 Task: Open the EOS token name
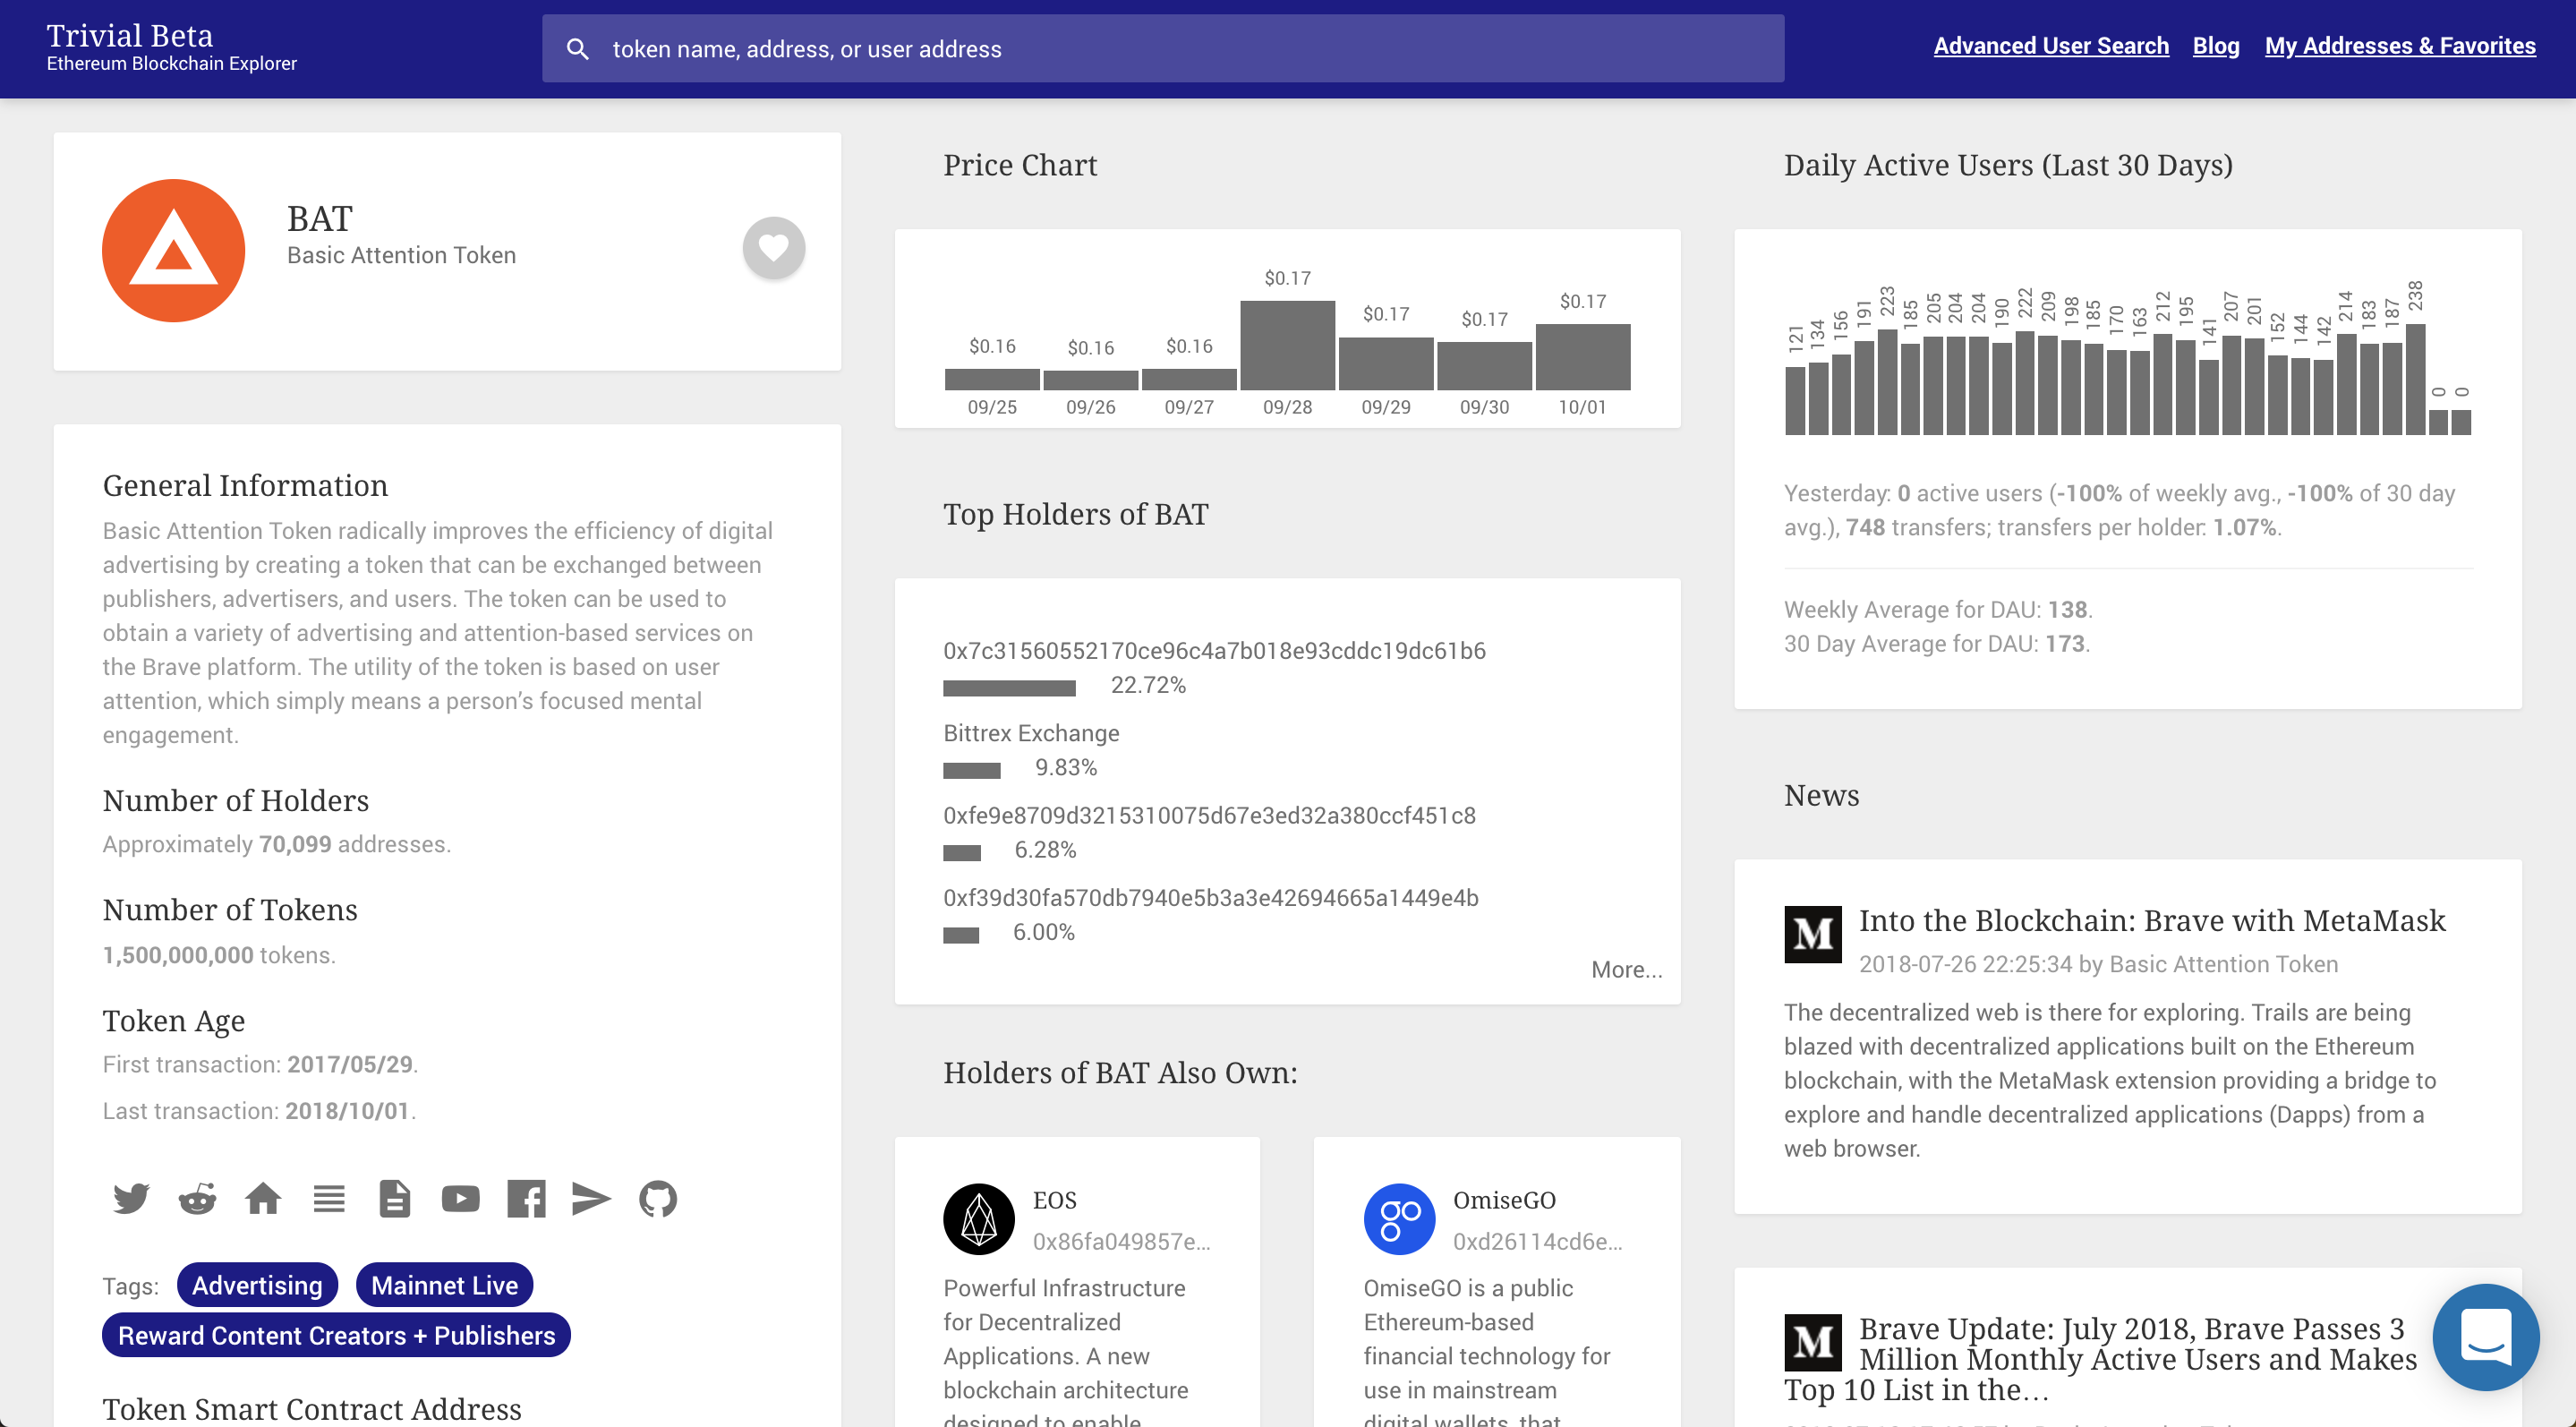coord(1054,1199)
